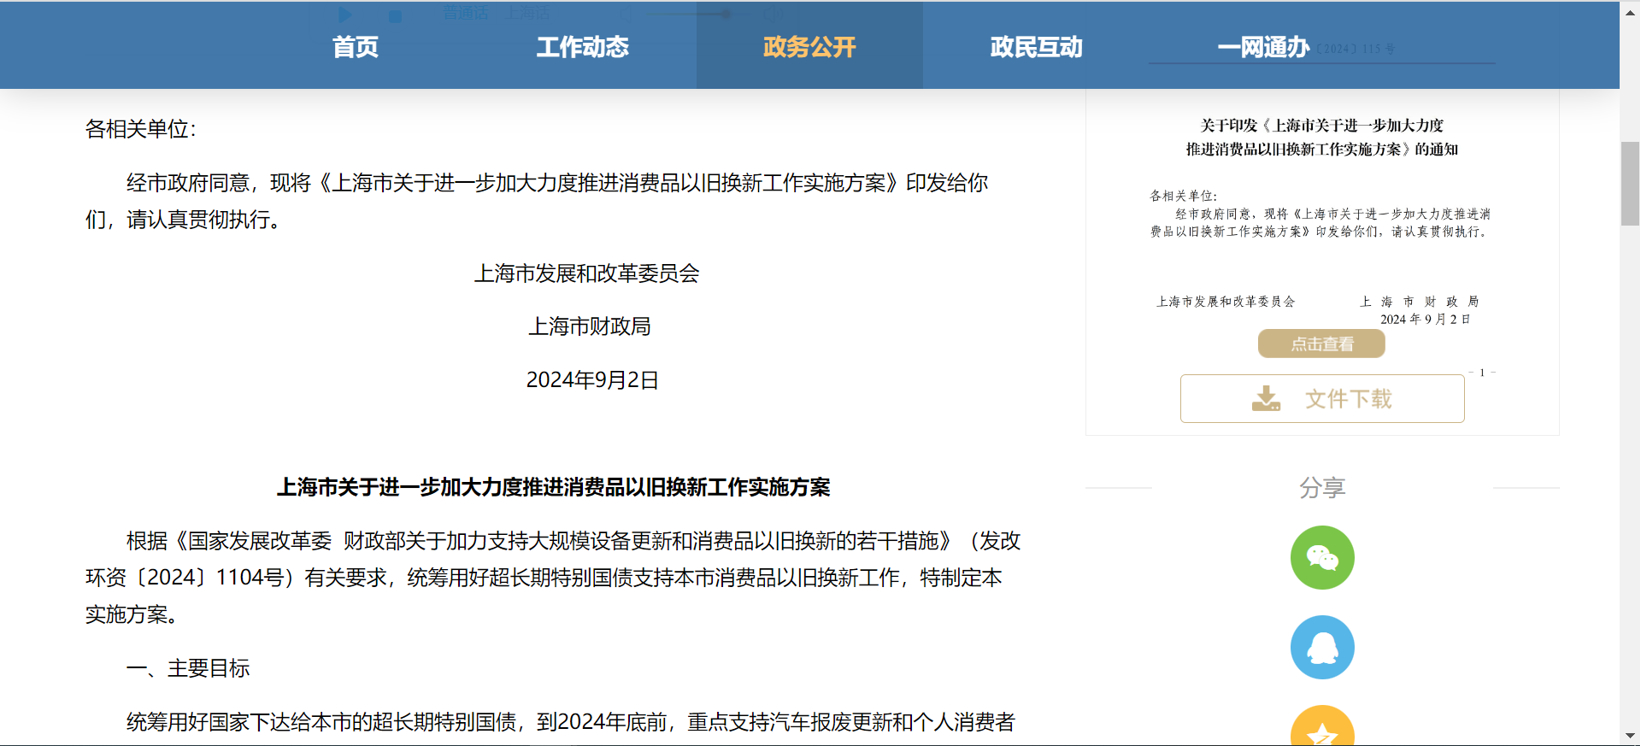The height and width of the screenshot is (746, 1640).
Task: Share the article via QQ penguin icon
Action: point(1322,648)
